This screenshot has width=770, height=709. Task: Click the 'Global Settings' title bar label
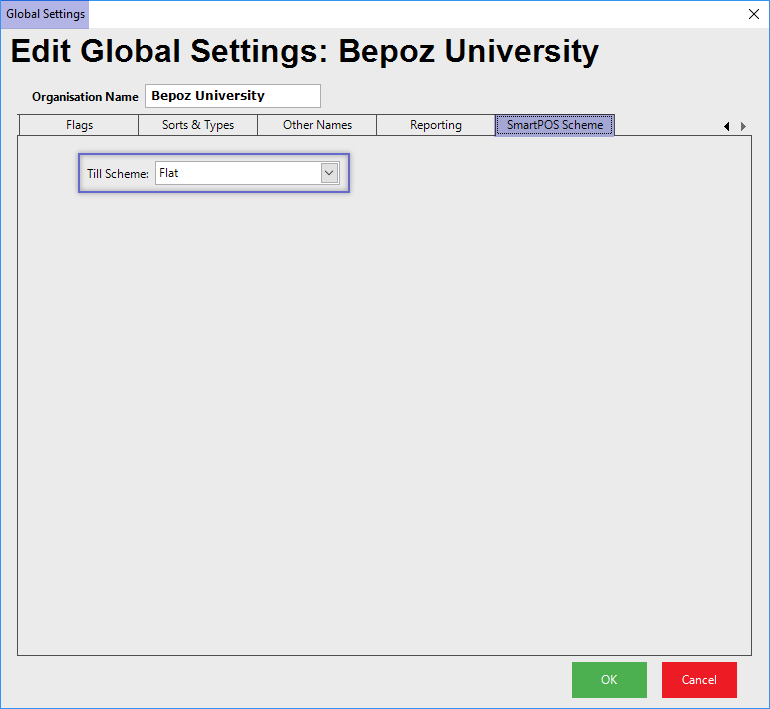[x=45, y=14]
